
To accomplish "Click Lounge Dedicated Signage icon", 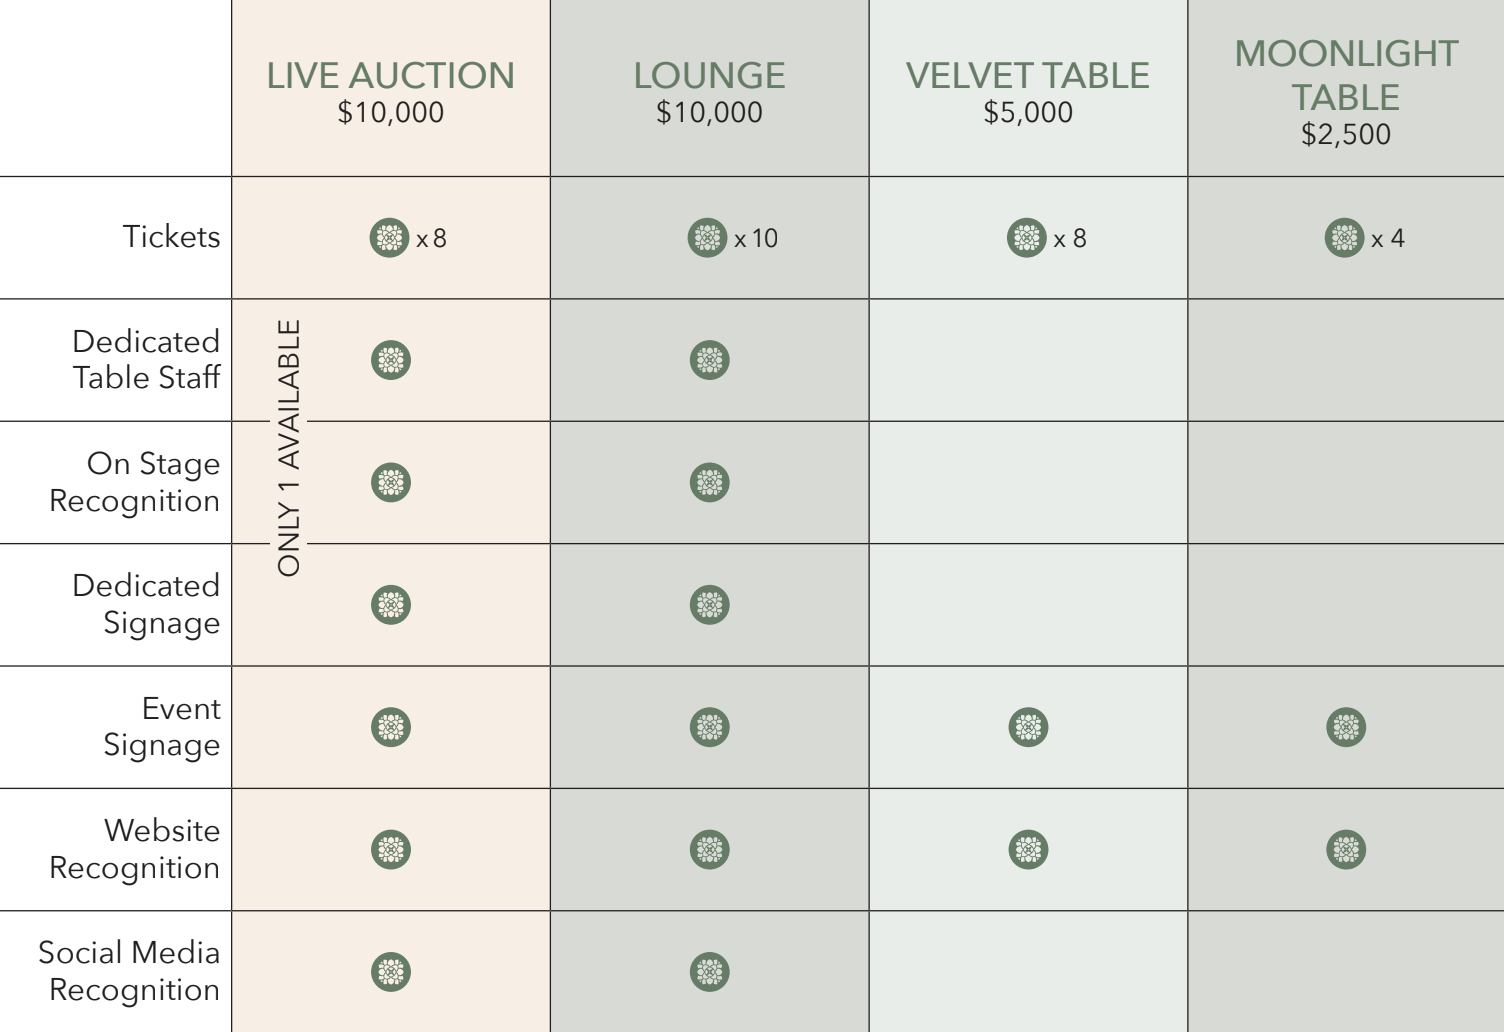I will point(710,605).
